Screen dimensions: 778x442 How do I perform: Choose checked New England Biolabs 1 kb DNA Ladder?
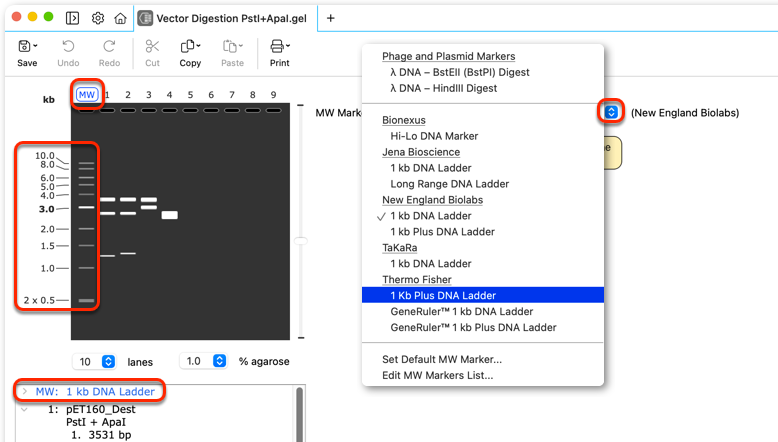click(431, 216)
